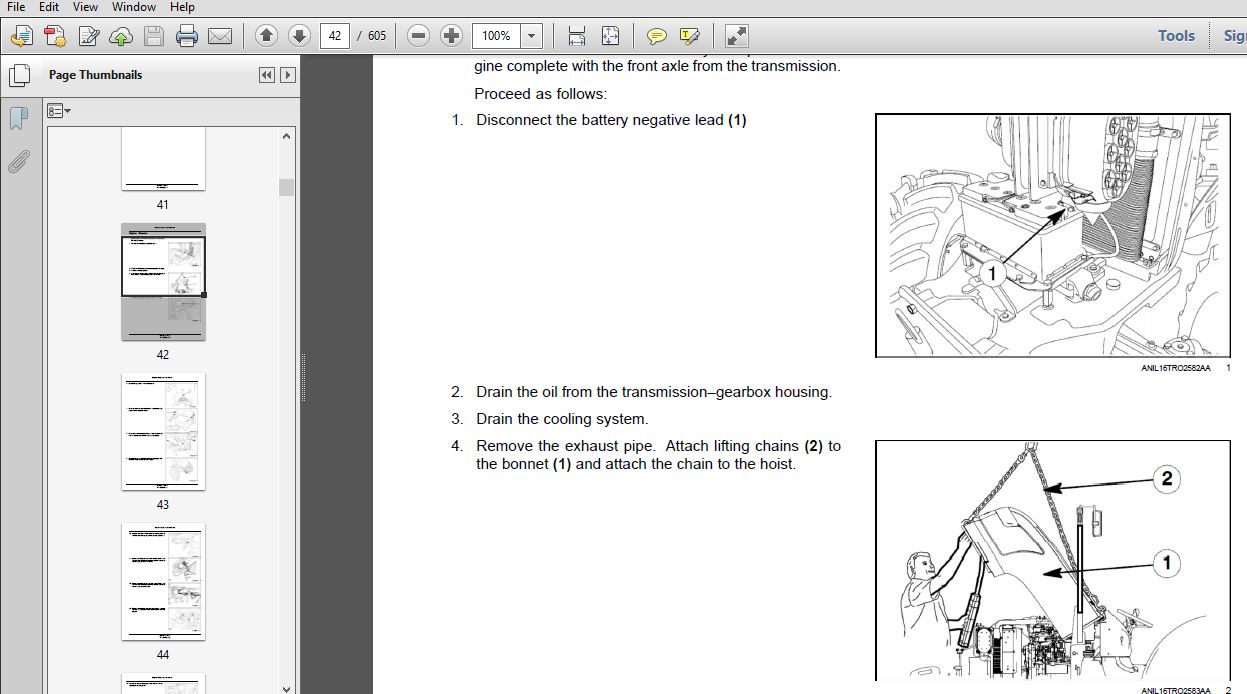The image size is (1247, 694).
Task: Click the 100% zoom value field
Action: (497, 36)
